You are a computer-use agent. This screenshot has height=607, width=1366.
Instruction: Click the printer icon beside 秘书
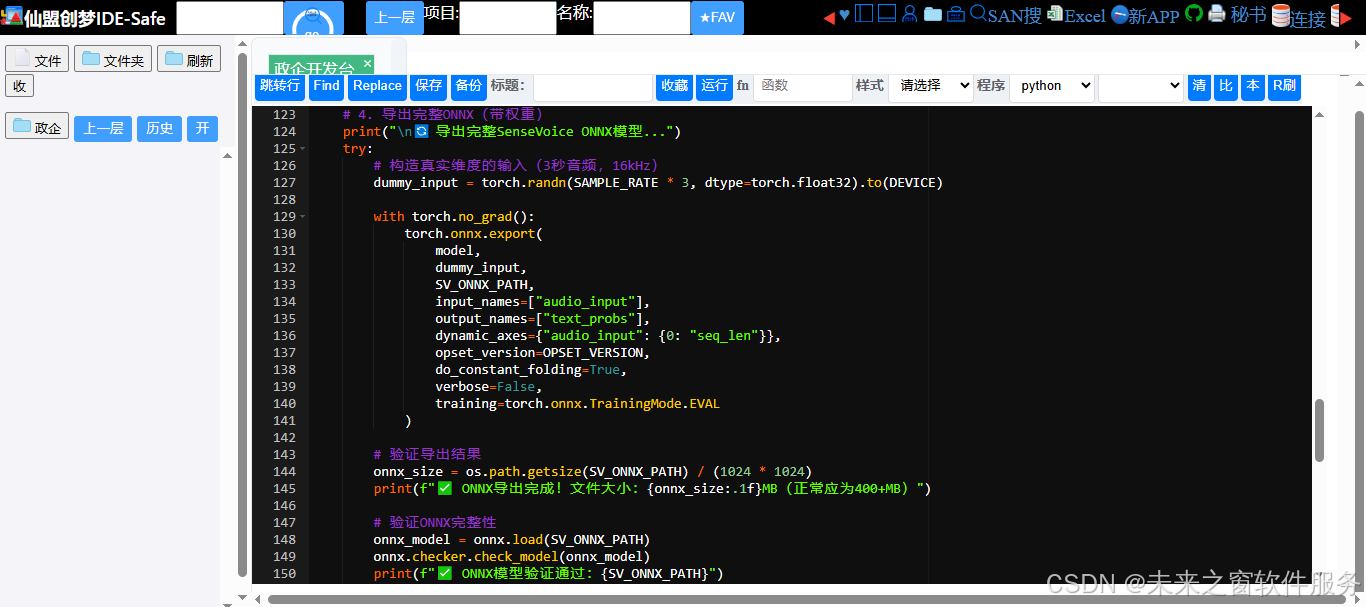click(1216, 14)
